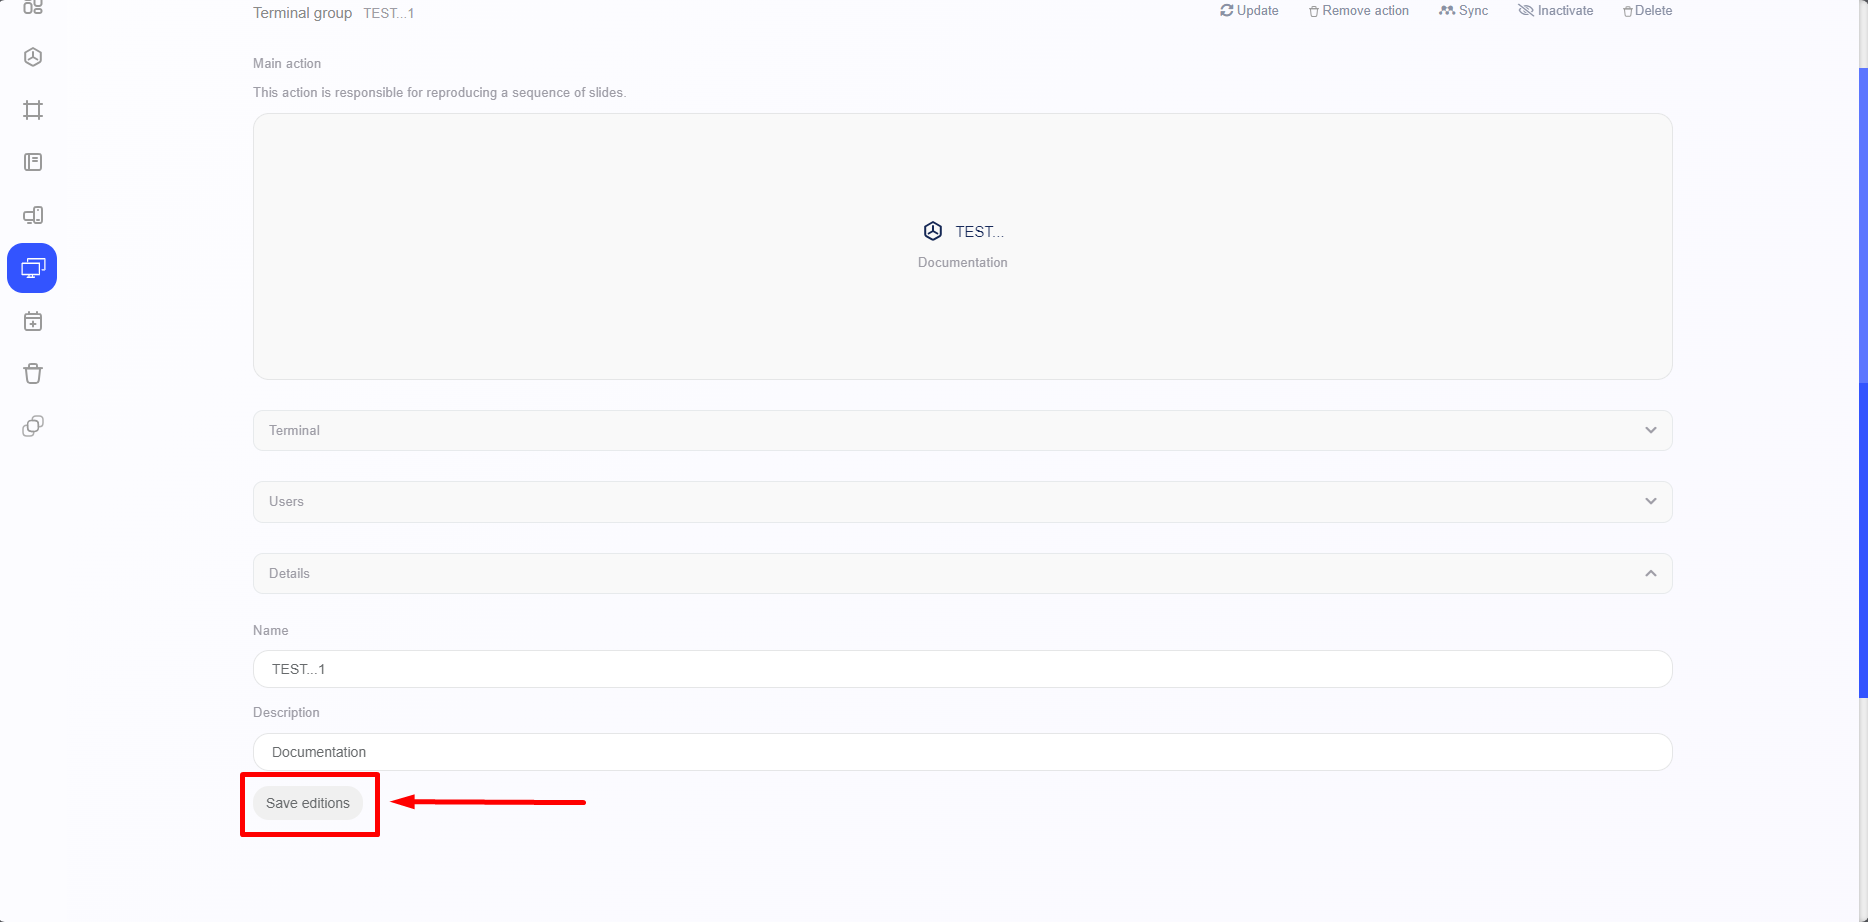Click the highlighted terminal groups monitor icon
1868x922 pixels.
(32, 268)
